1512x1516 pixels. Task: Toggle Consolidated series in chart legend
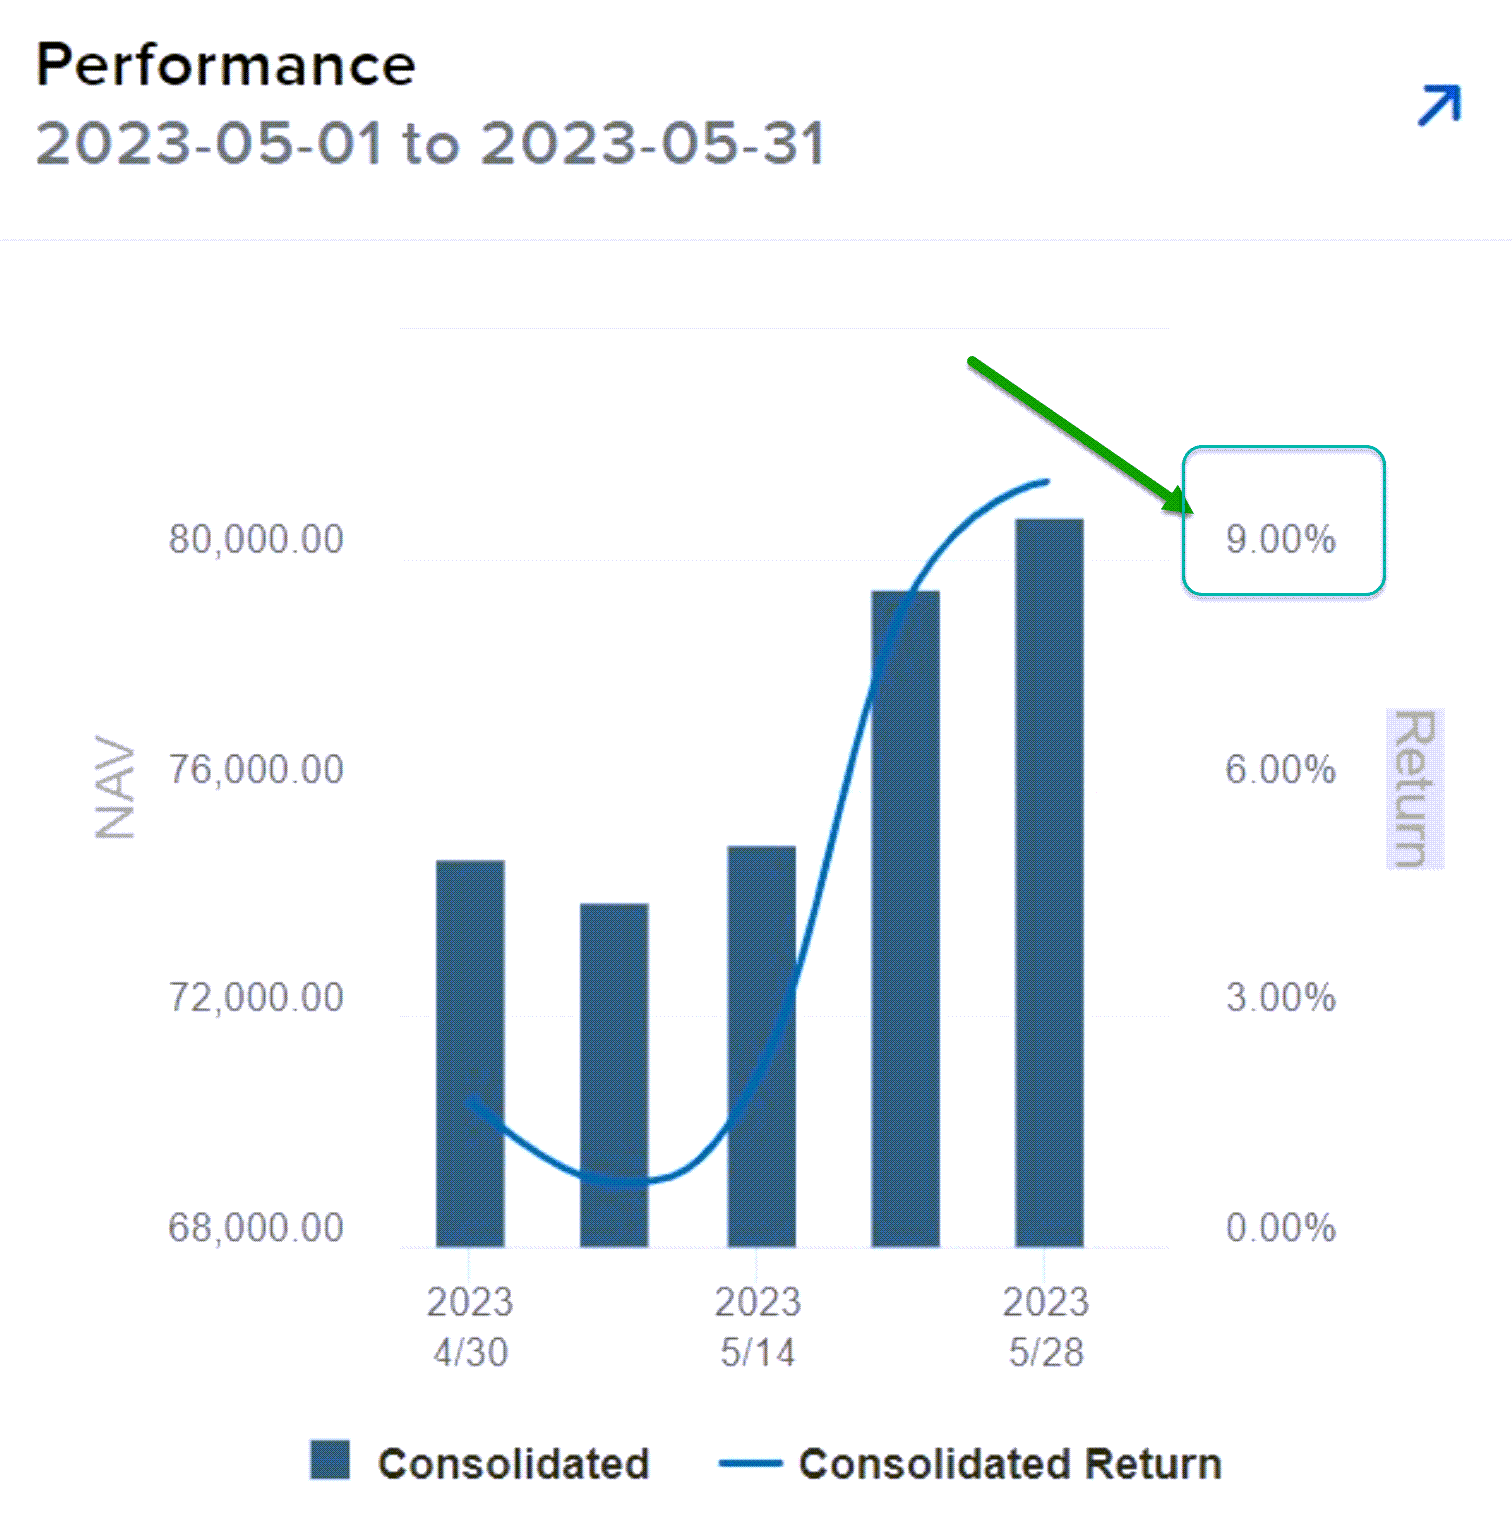click(x=513, y=1464)
